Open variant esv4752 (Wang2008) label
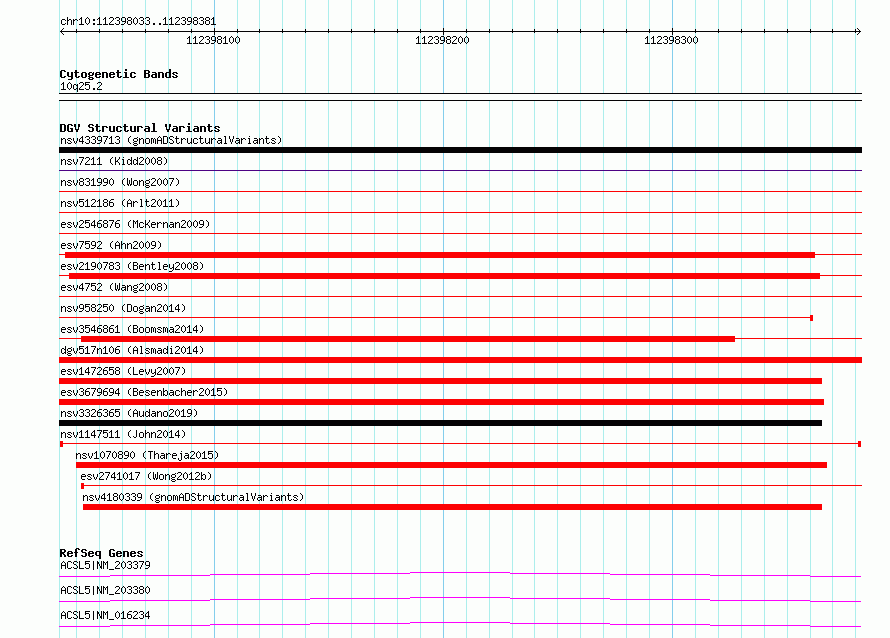Image resolution: width=890 pixels, height=638 pixels. [114, 287]
